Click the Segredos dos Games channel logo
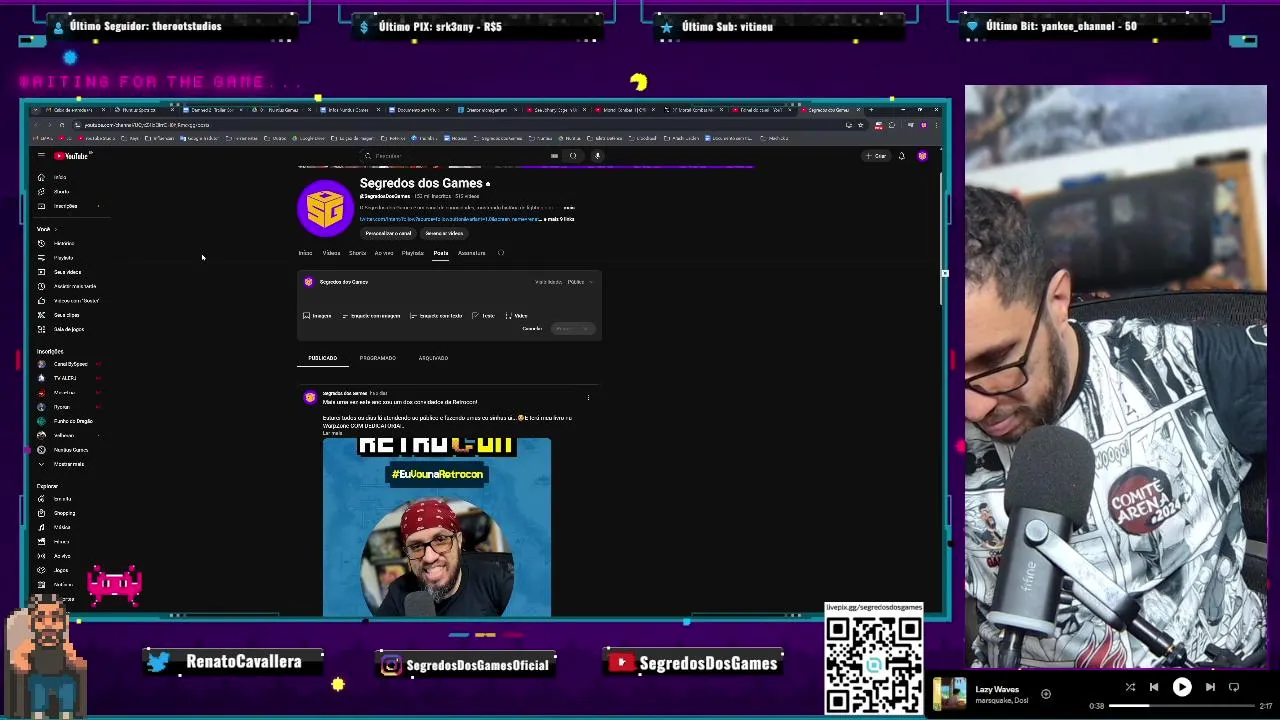The height and width of the screenshot is (720, 1280). [x=325, y=208]
